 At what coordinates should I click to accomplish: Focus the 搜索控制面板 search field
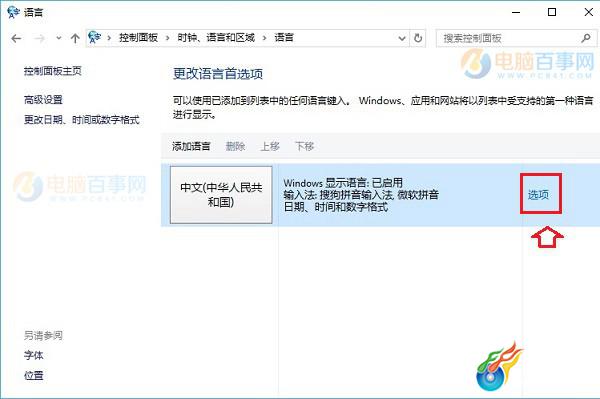[516, 38]
